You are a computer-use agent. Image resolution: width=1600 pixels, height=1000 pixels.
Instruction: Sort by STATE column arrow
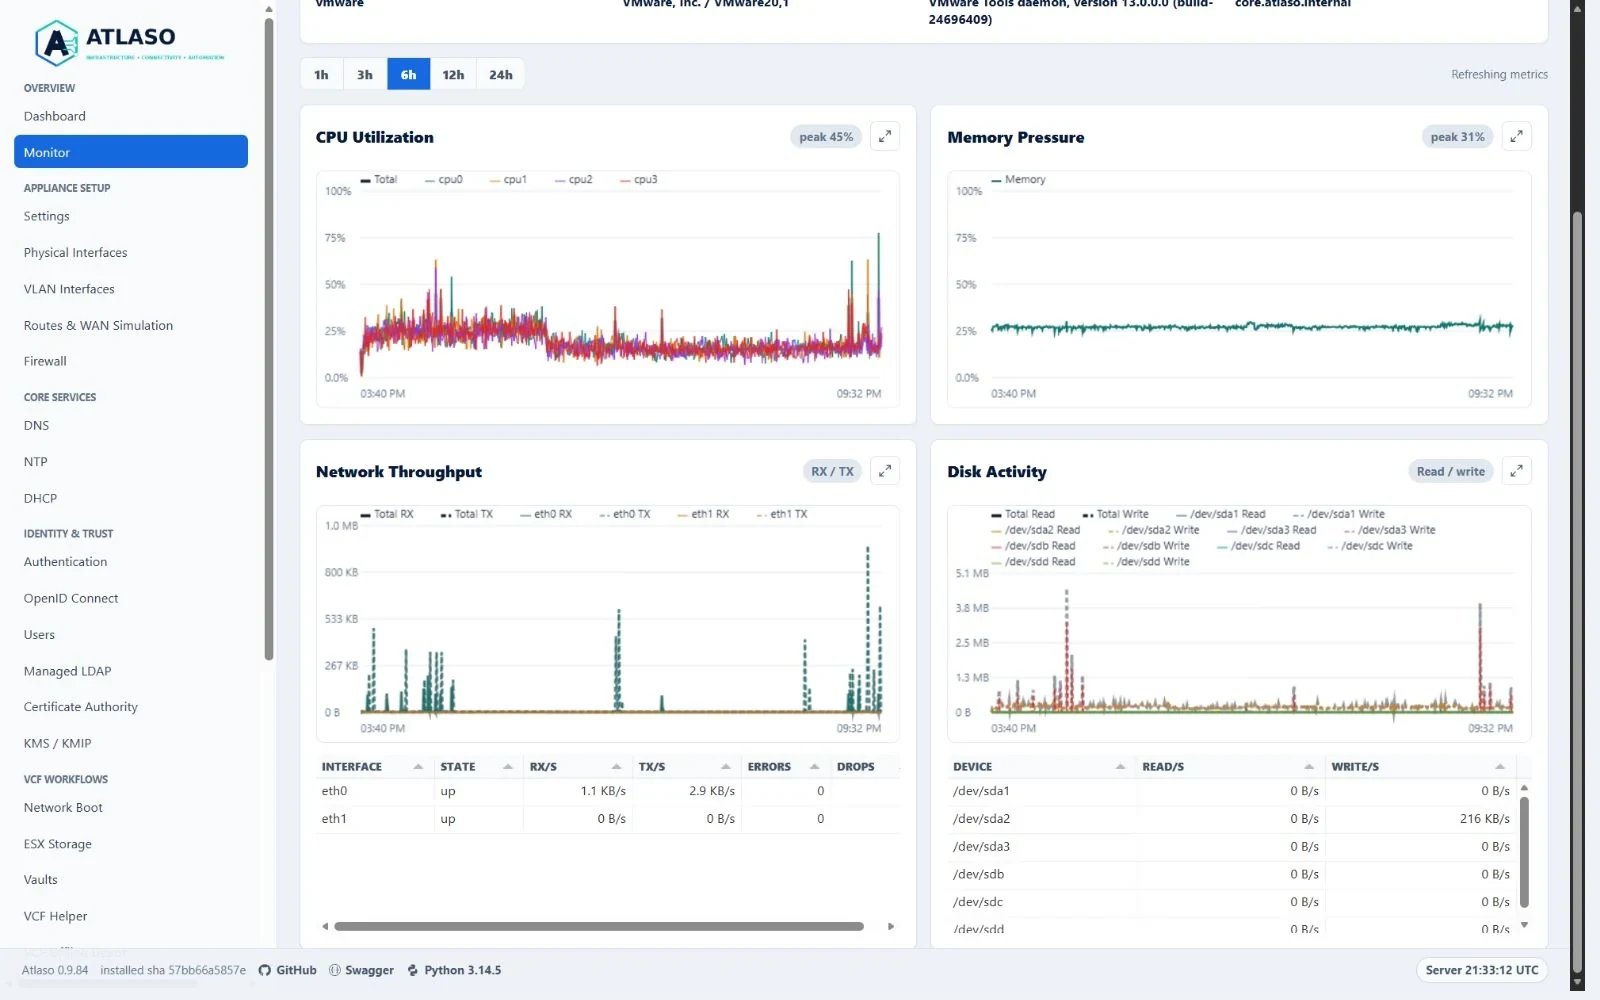[x=508, y=767]
